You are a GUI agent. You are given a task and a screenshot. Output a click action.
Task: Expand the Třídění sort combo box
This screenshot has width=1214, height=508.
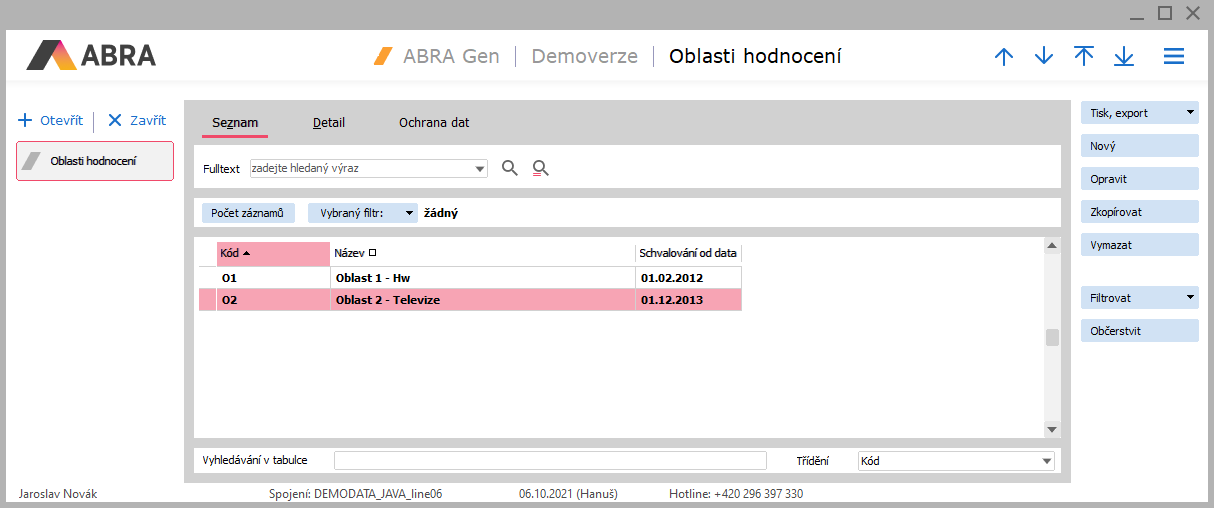pos(1046,461)
